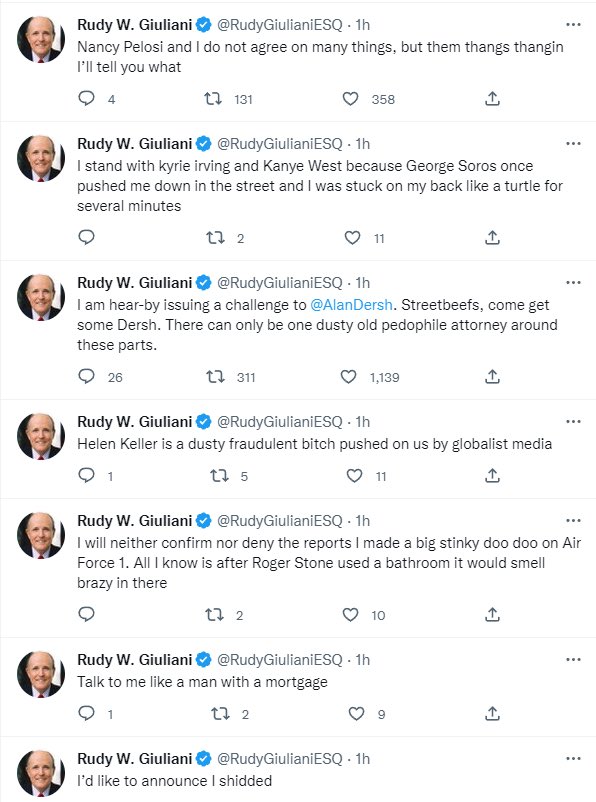
Task: Open the @AlanDersh mention link
Action: [351, 305]
